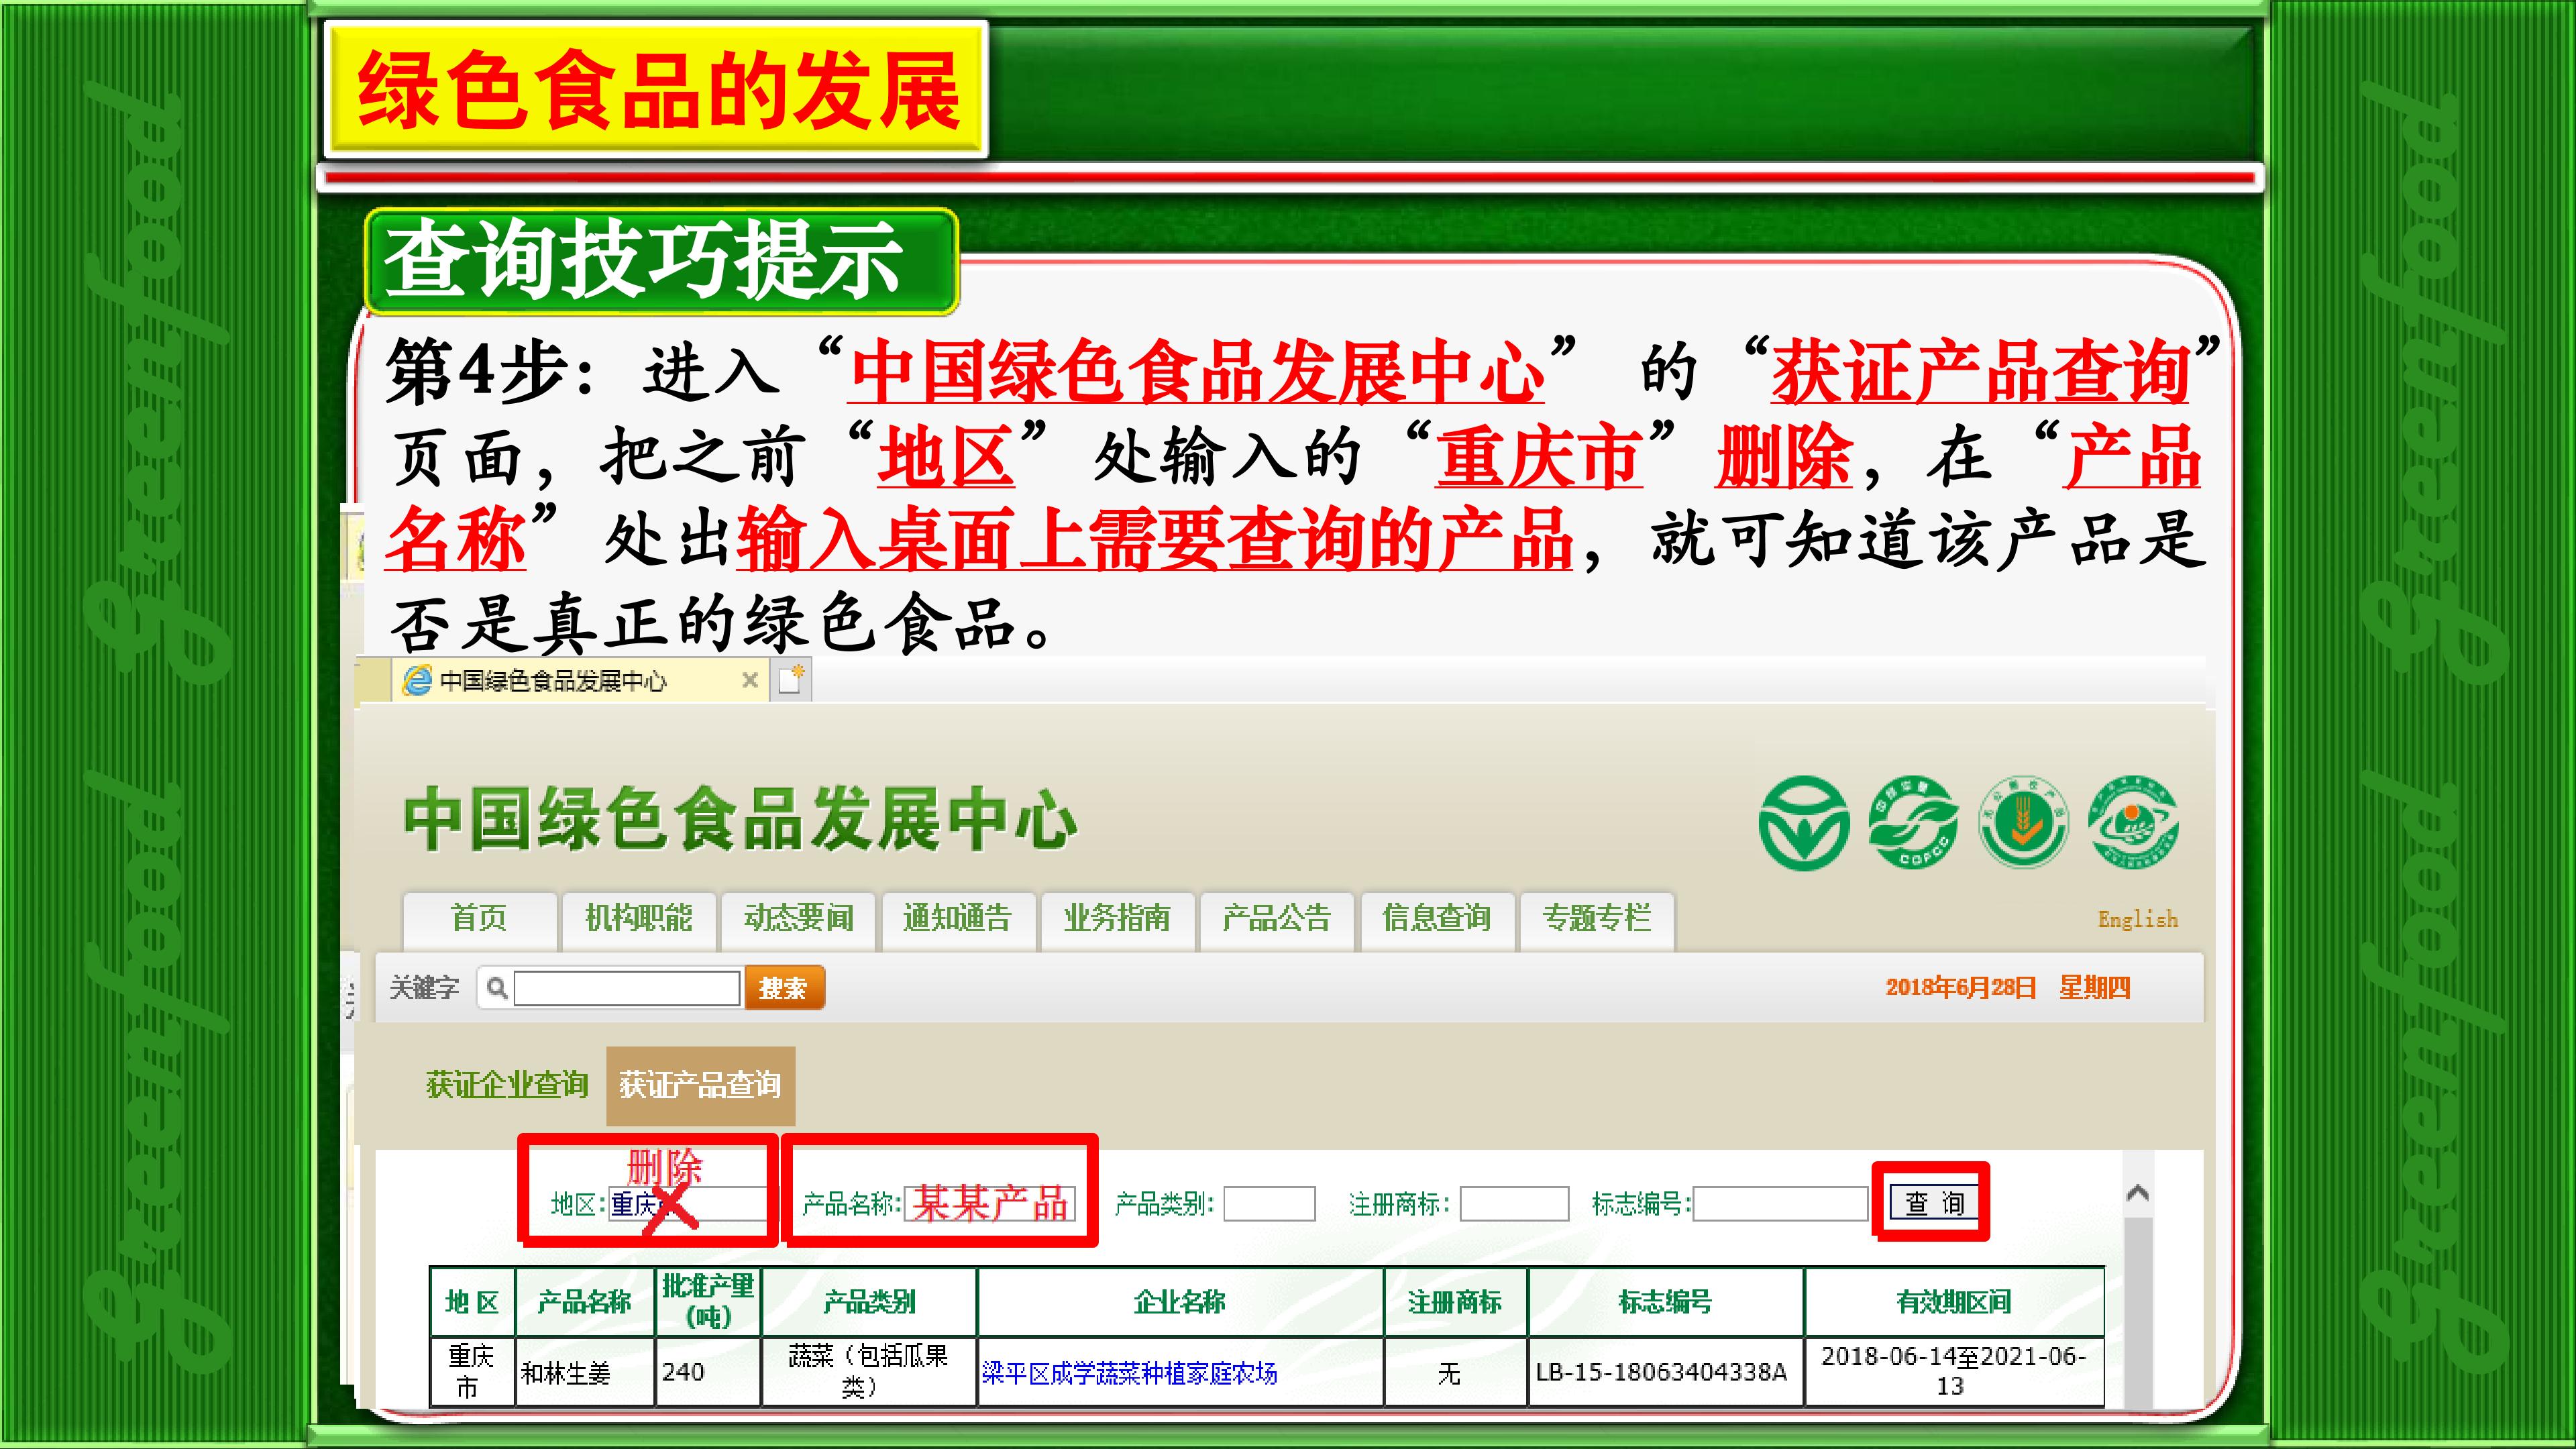Viewport: 2576px width, 1449px height.
Task: Click the 查询 button
Action: (x=1933, y=1203)
